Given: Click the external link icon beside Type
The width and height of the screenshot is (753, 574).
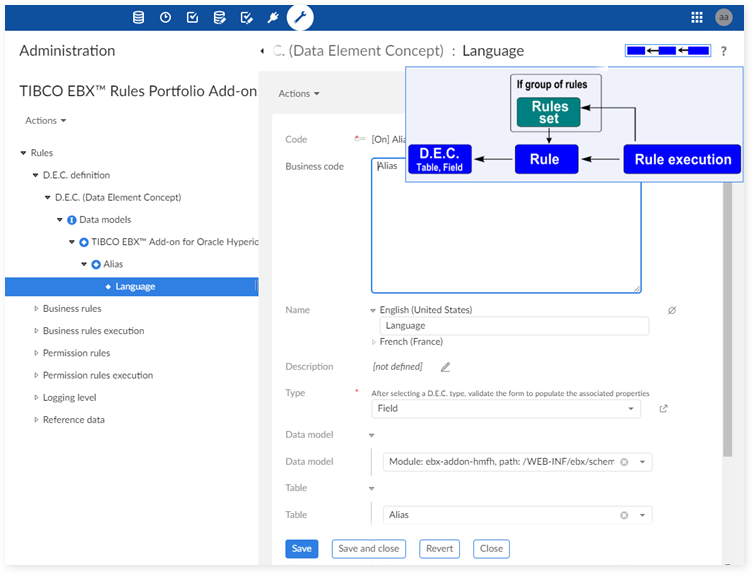Looking at the screenshot, I should (x=663, y=409).
